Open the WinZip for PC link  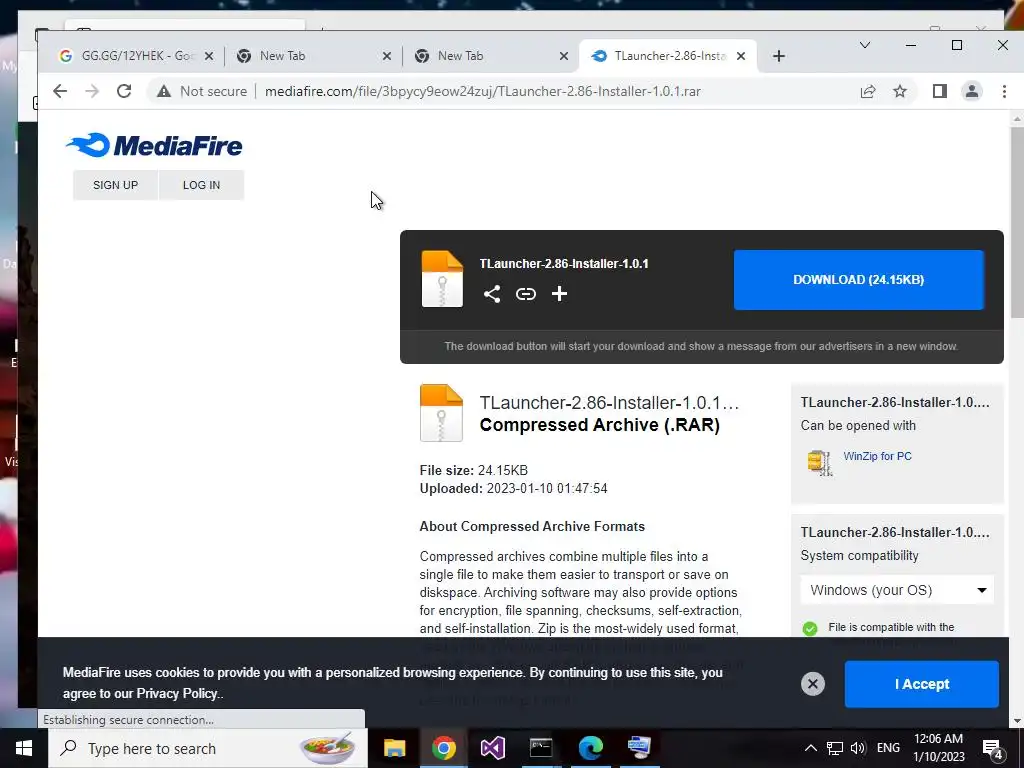pyautogui.click(x=877, y=456)
